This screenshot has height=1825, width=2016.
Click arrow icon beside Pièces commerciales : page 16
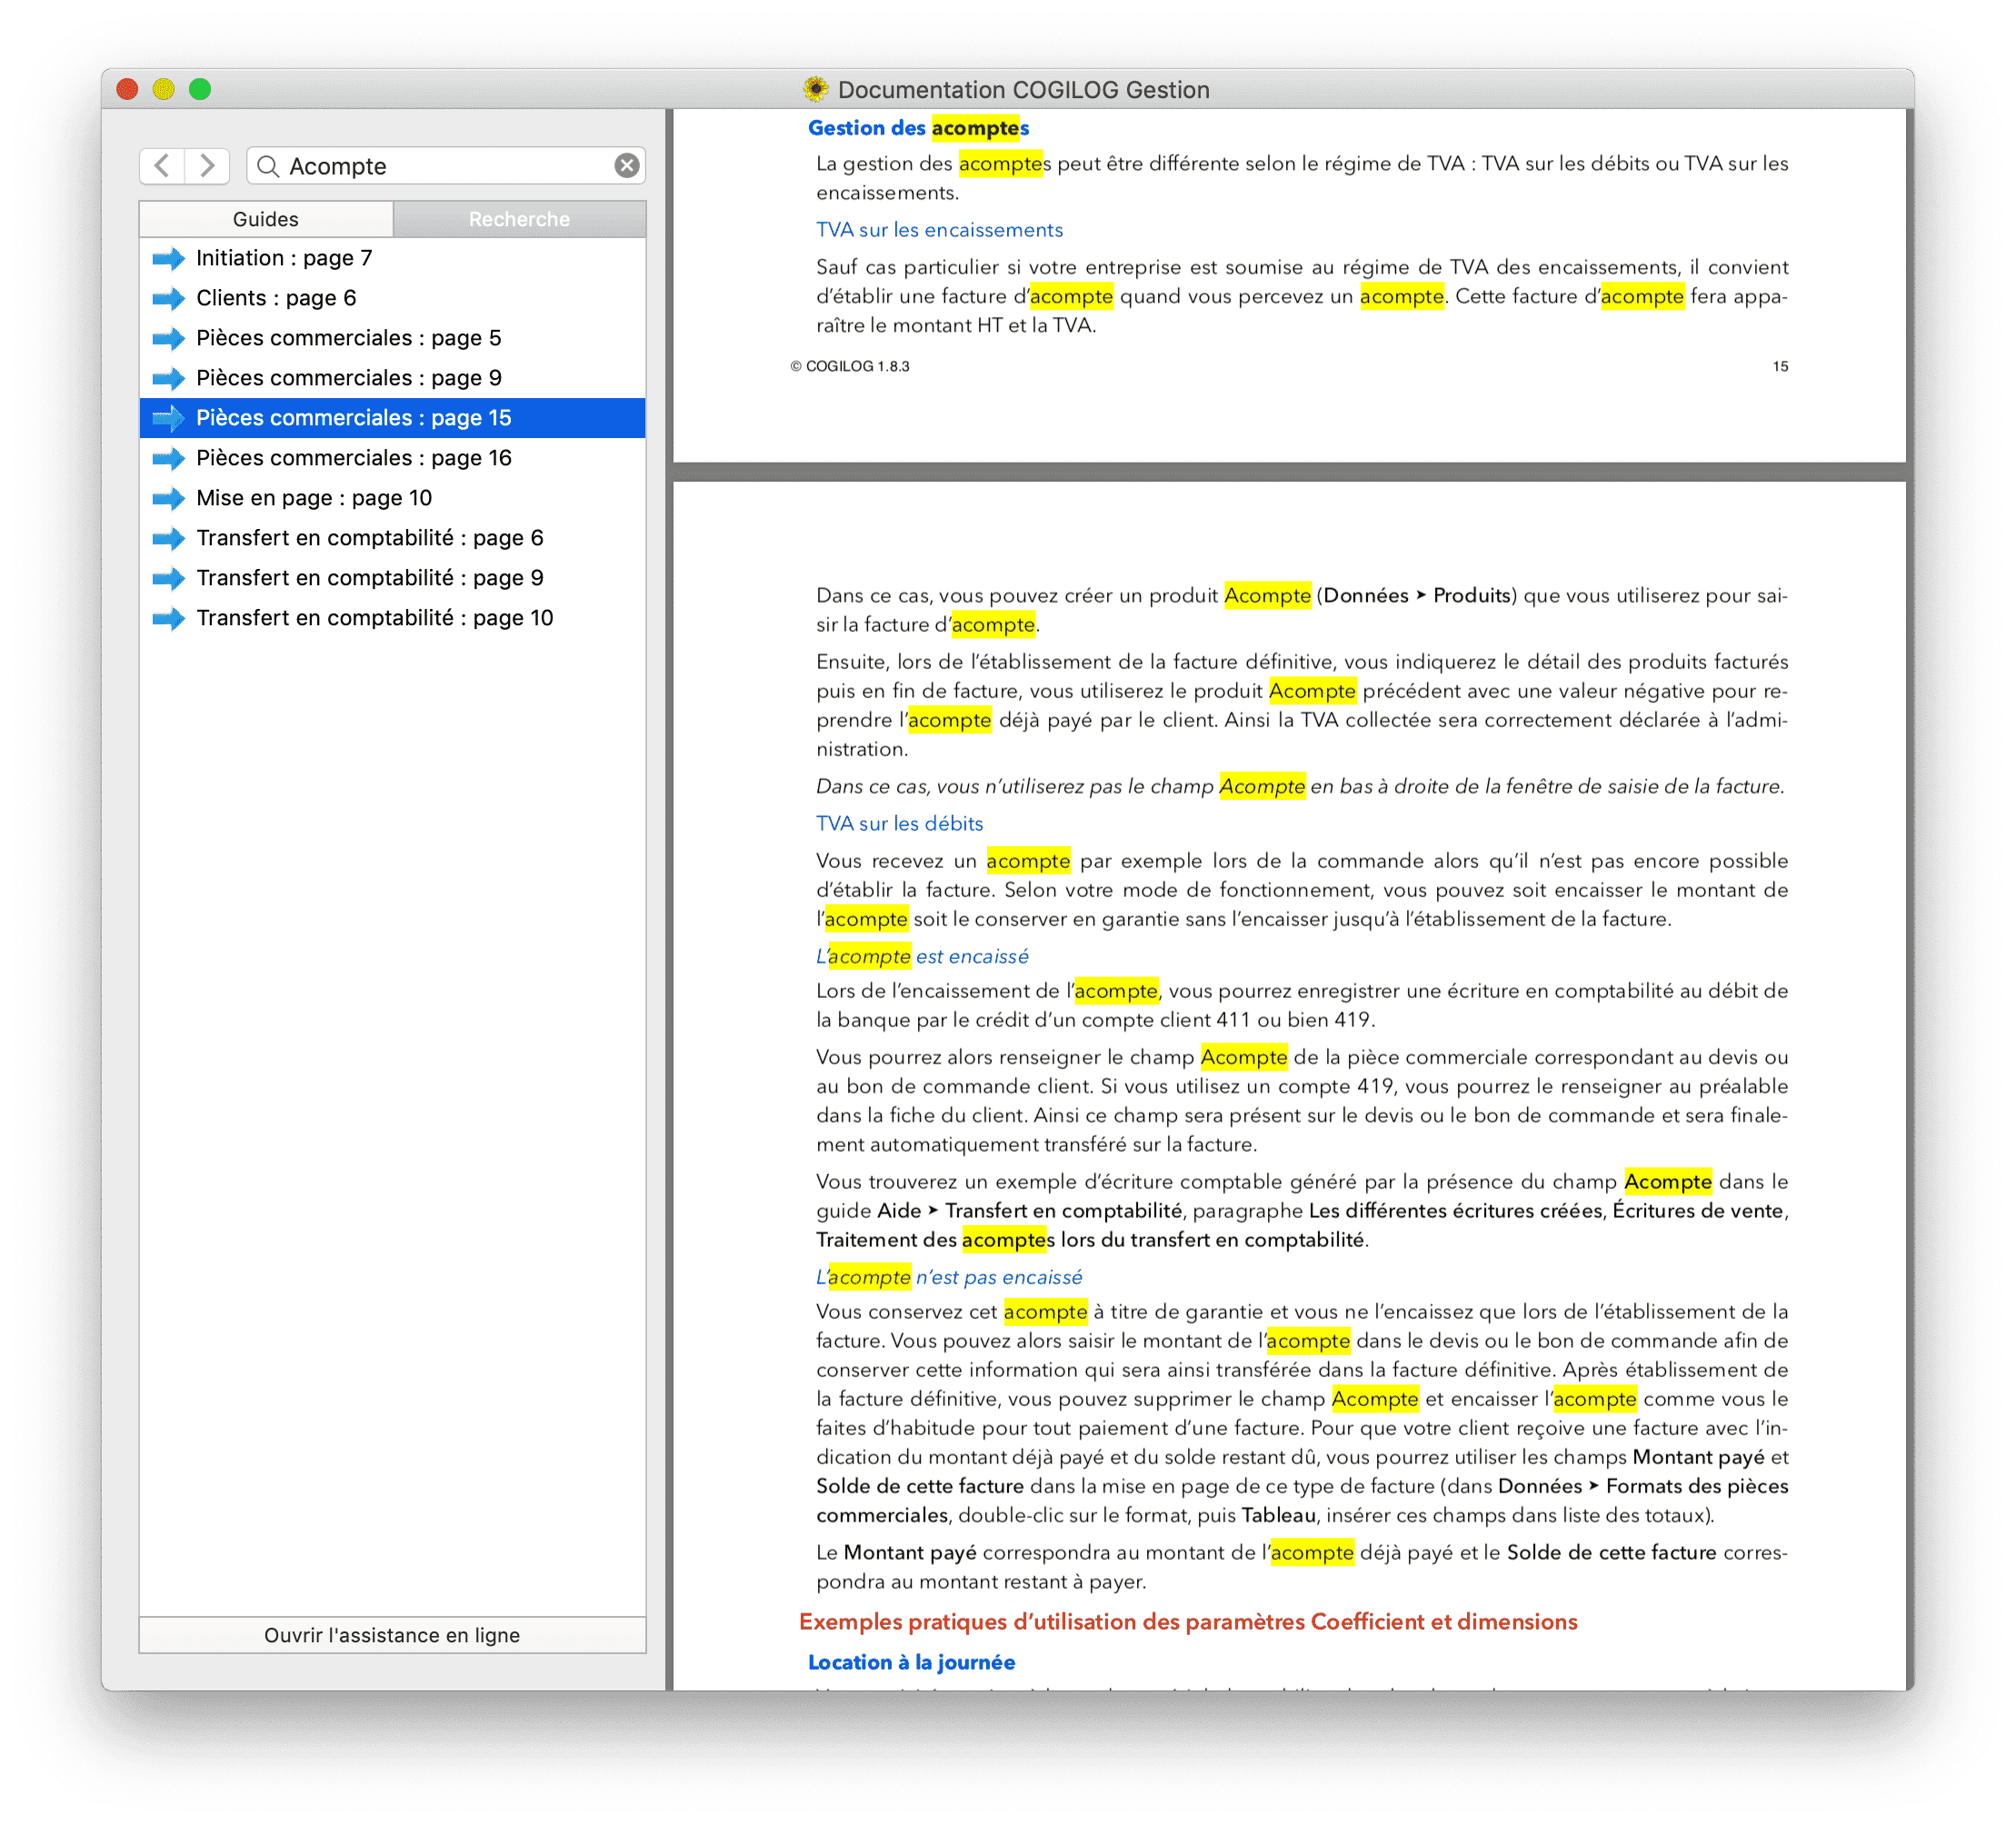169,459
